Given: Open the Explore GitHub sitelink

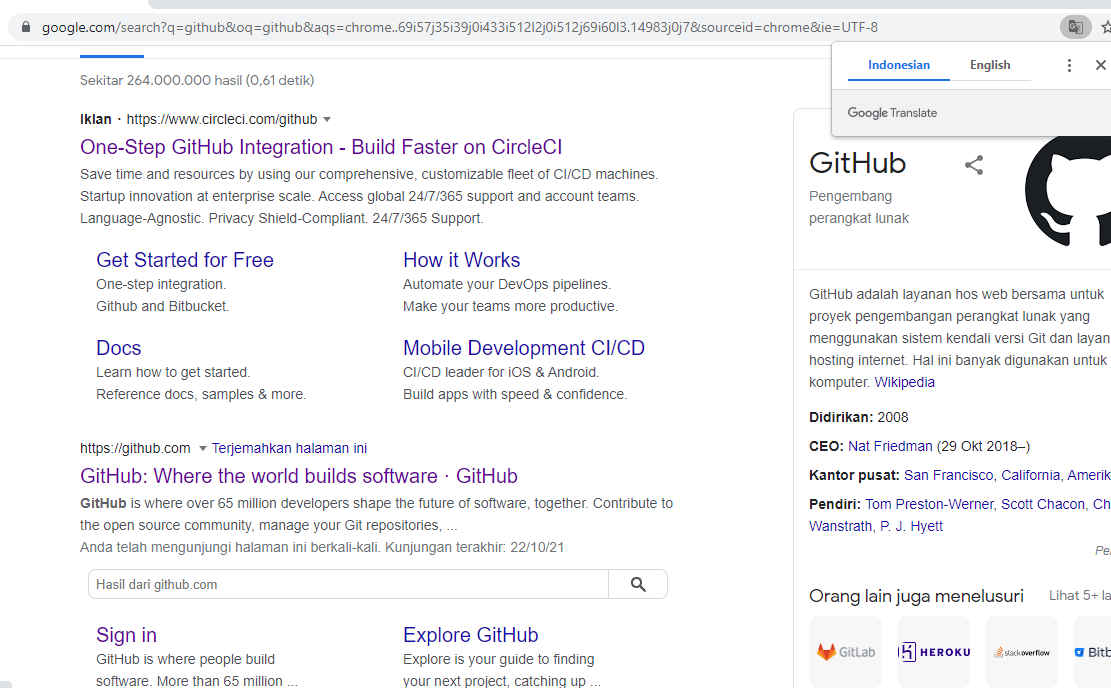Looking at the screenshot, I should click(470, 635).
